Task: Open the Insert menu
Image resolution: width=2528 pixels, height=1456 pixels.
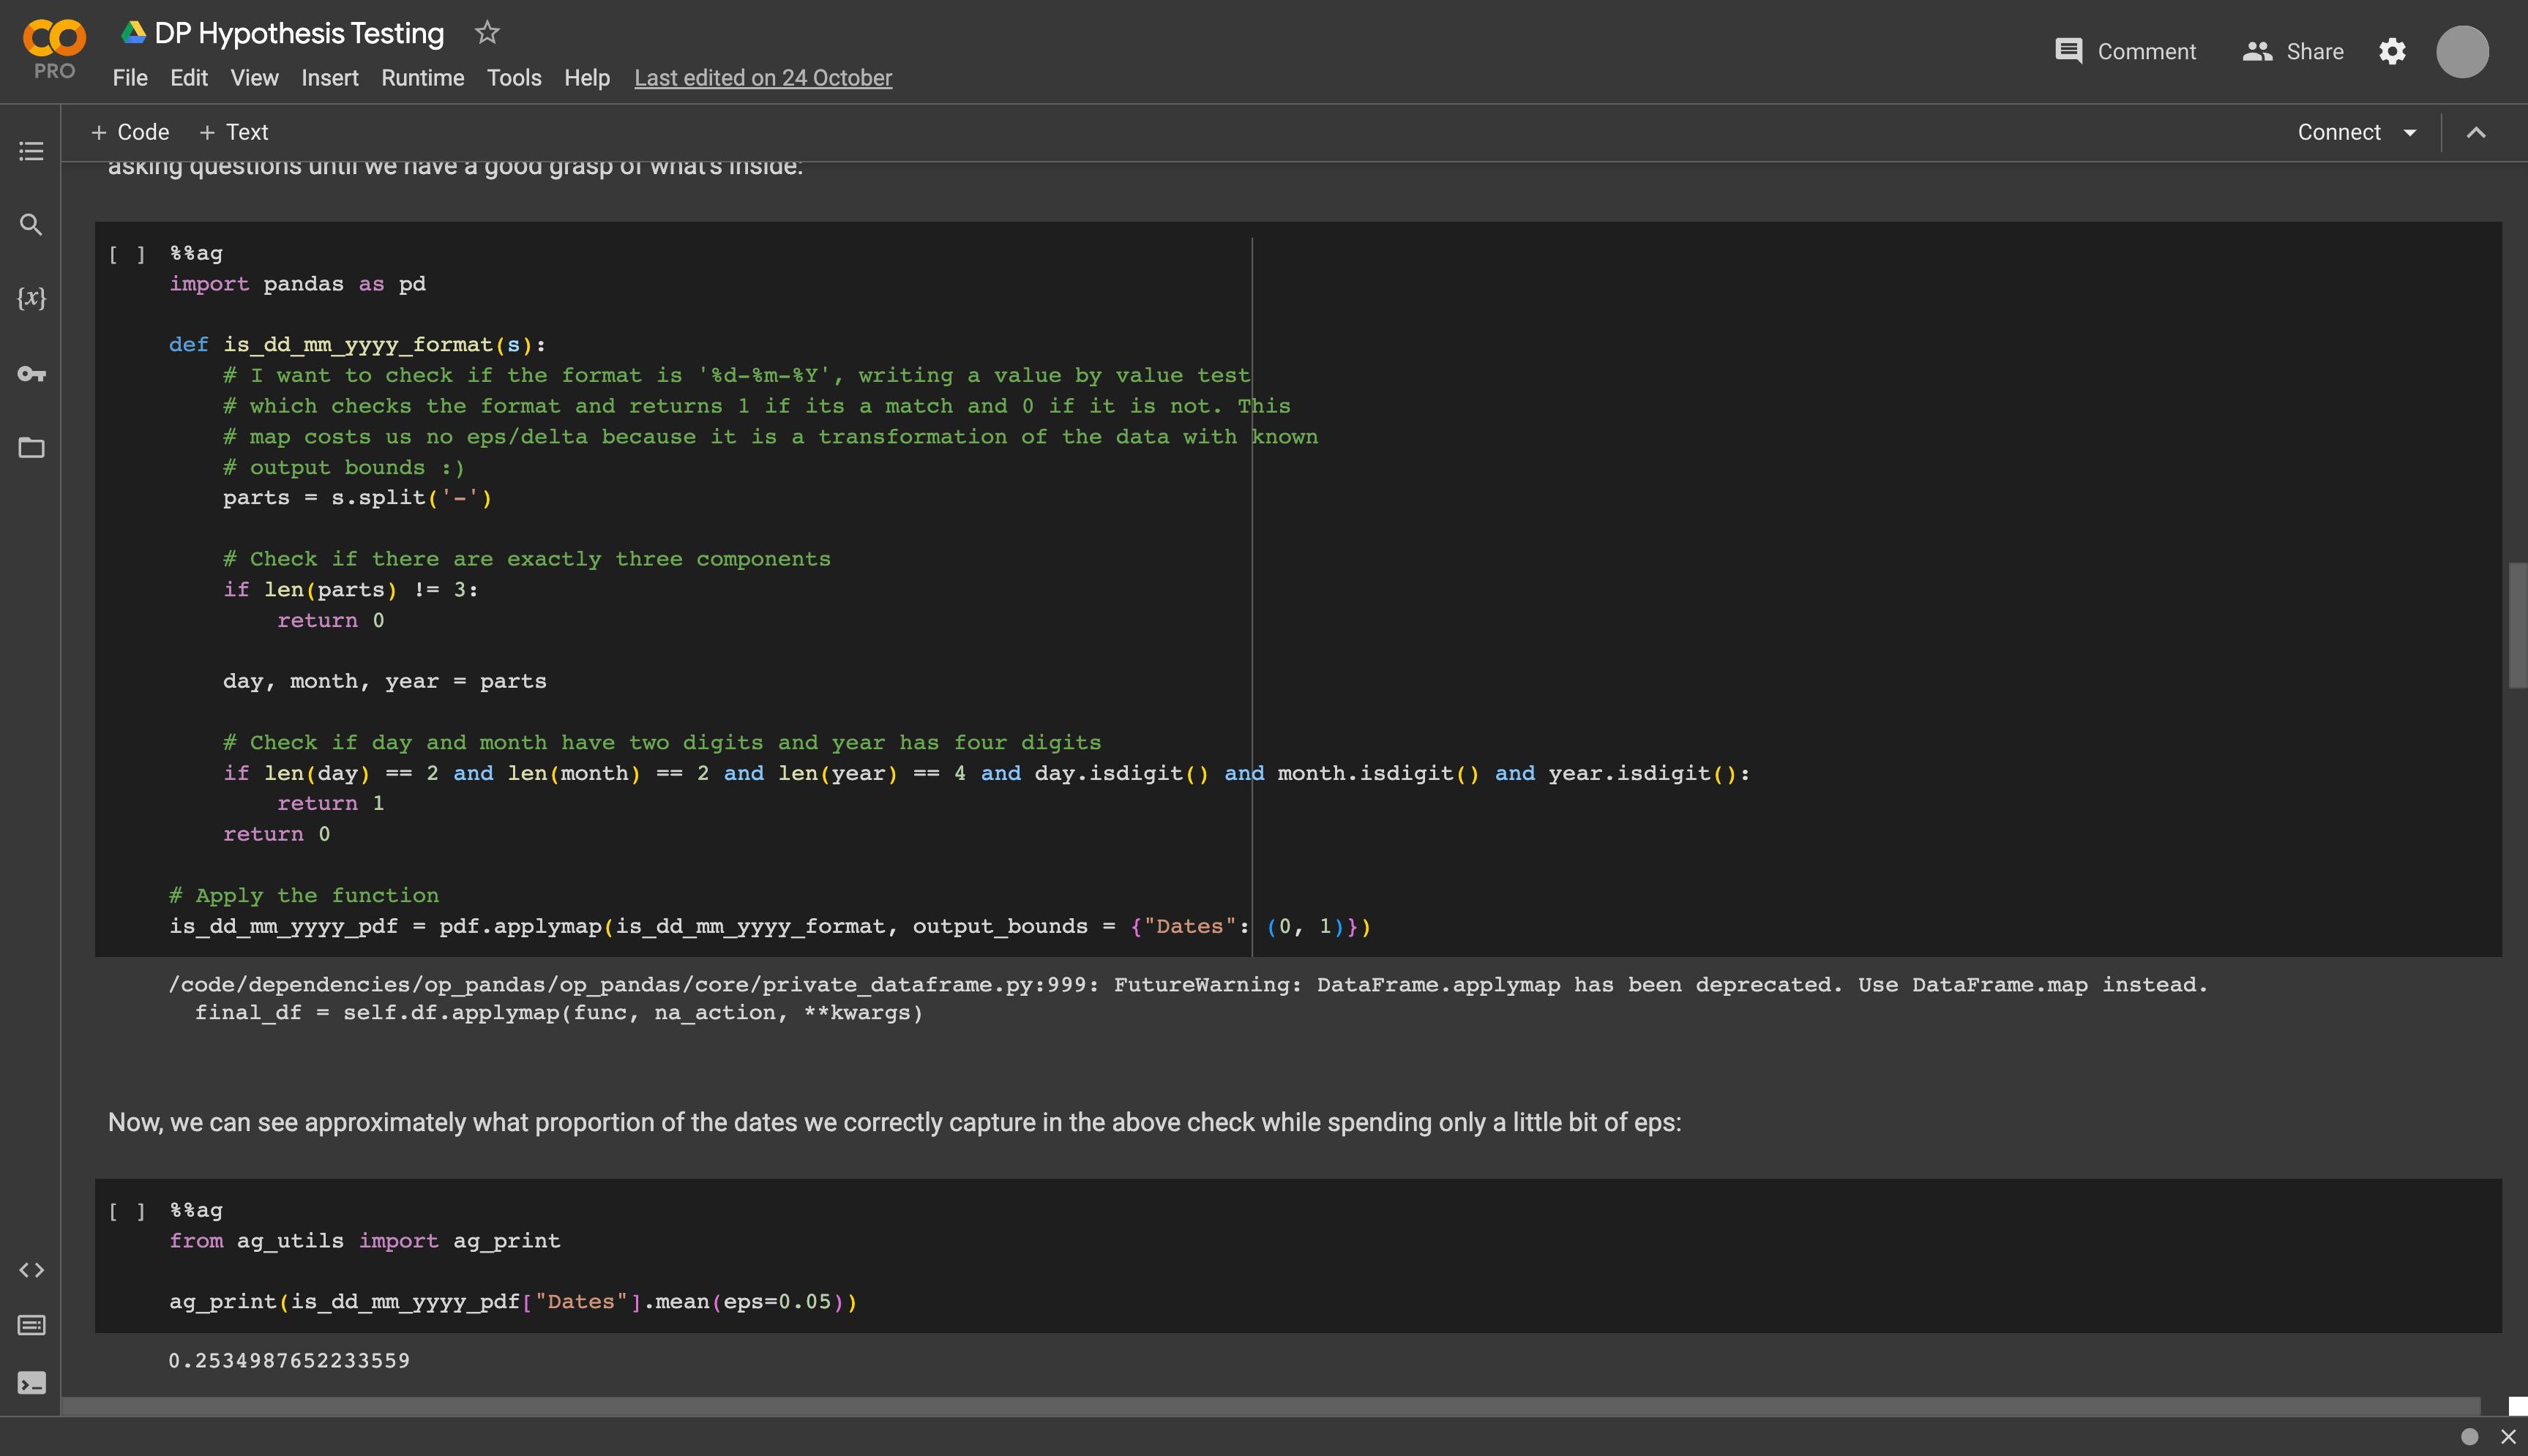Action: tap(329, 78)
